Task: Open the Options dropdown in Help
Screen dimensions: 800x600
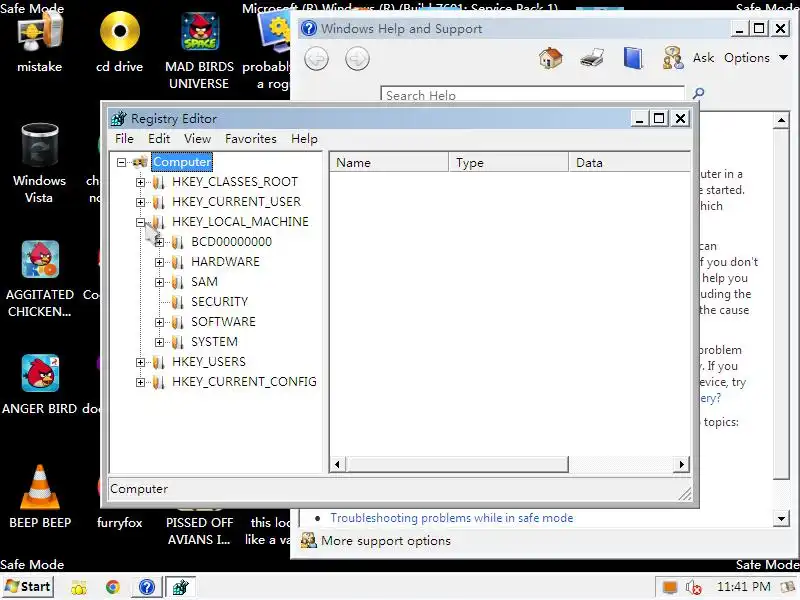Action: (756, 58)
